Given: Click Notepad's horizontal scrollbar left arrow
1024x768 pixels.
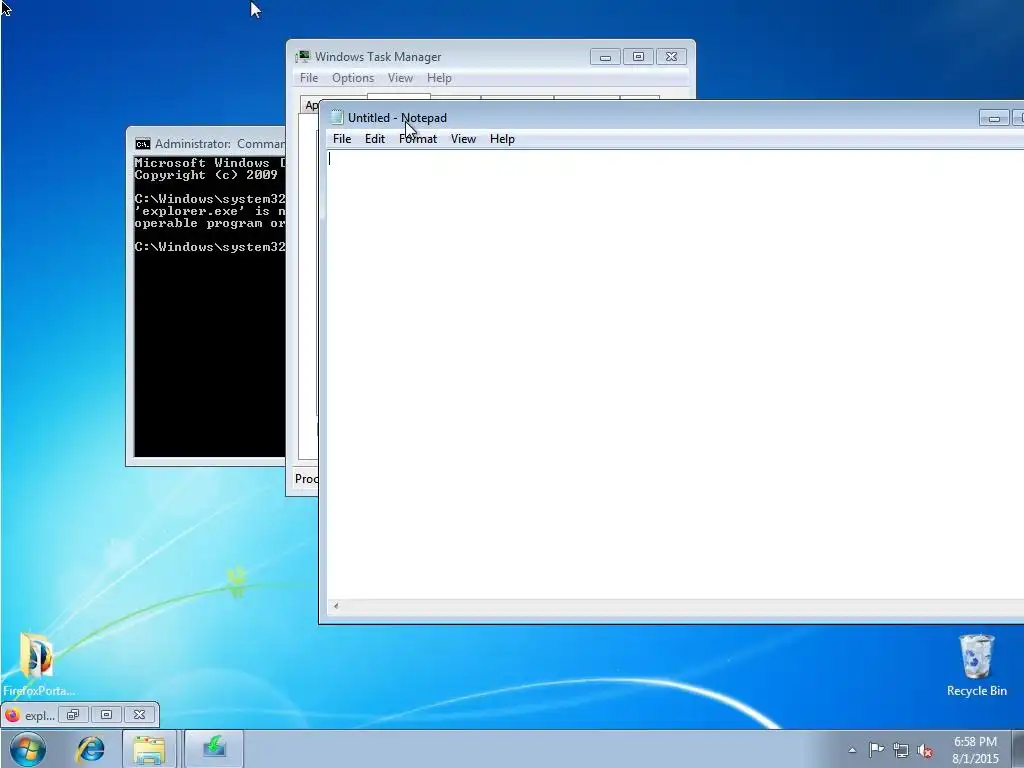Looking at the screenshot, I should (x=336, y=606).
